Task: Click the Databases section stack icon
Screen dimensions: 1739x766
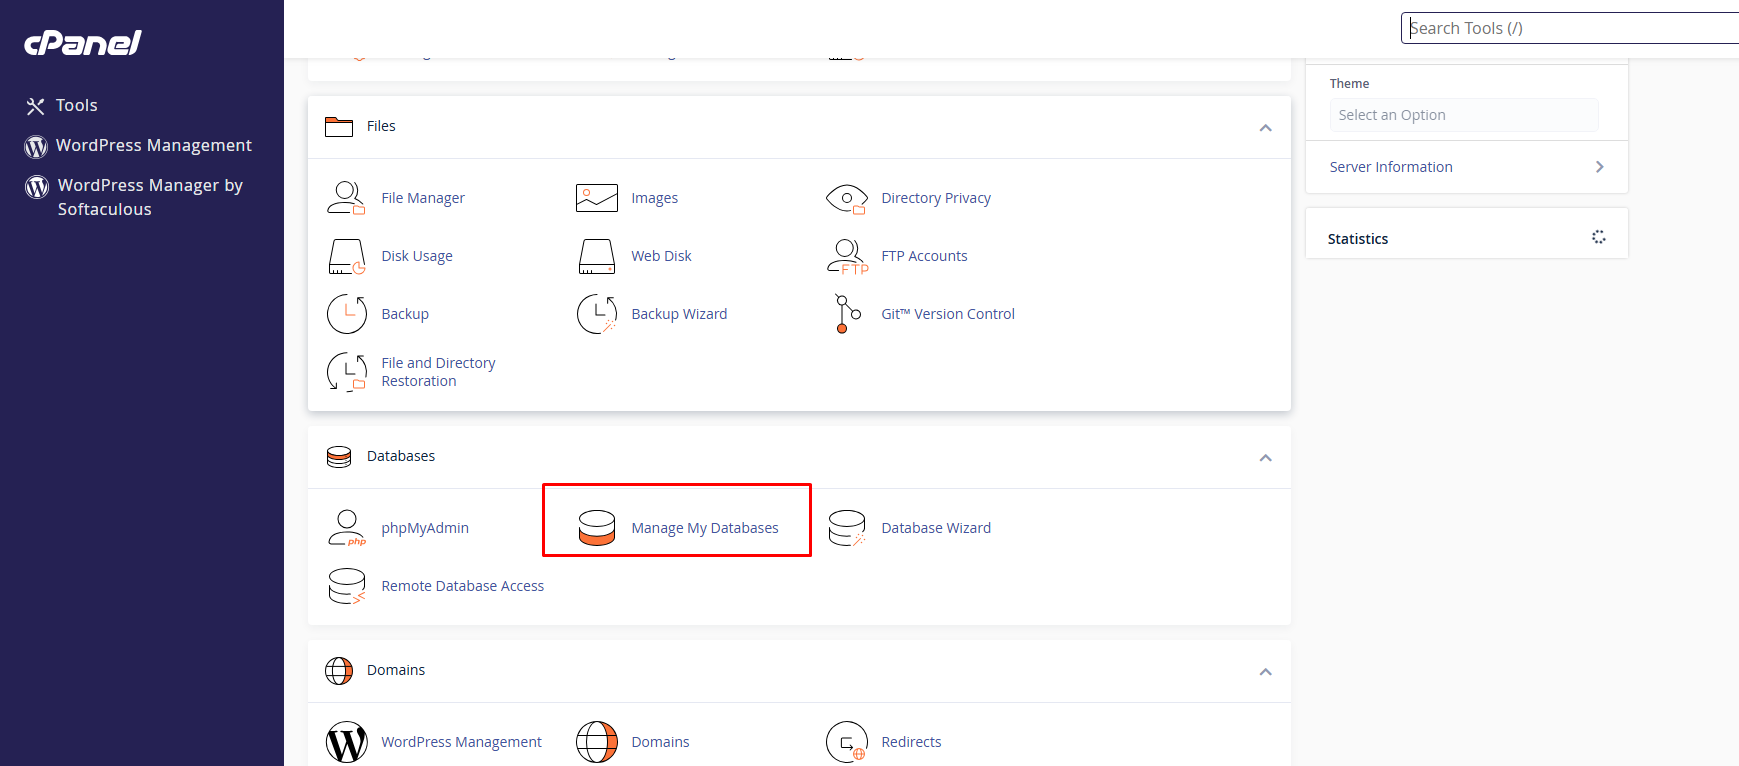Action: (339, 457)
